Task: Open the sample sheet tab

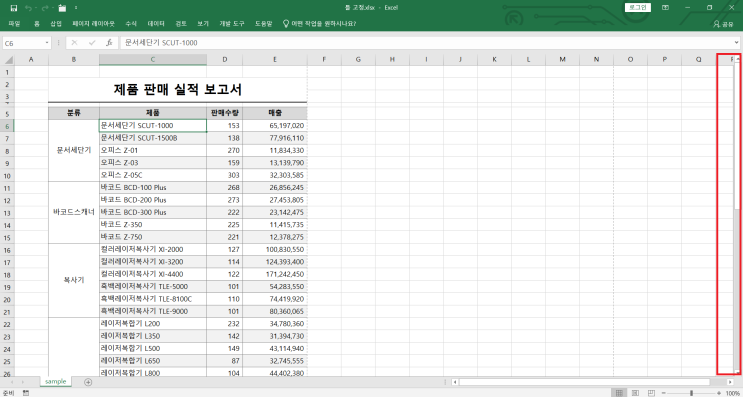Action: (55, 381)
